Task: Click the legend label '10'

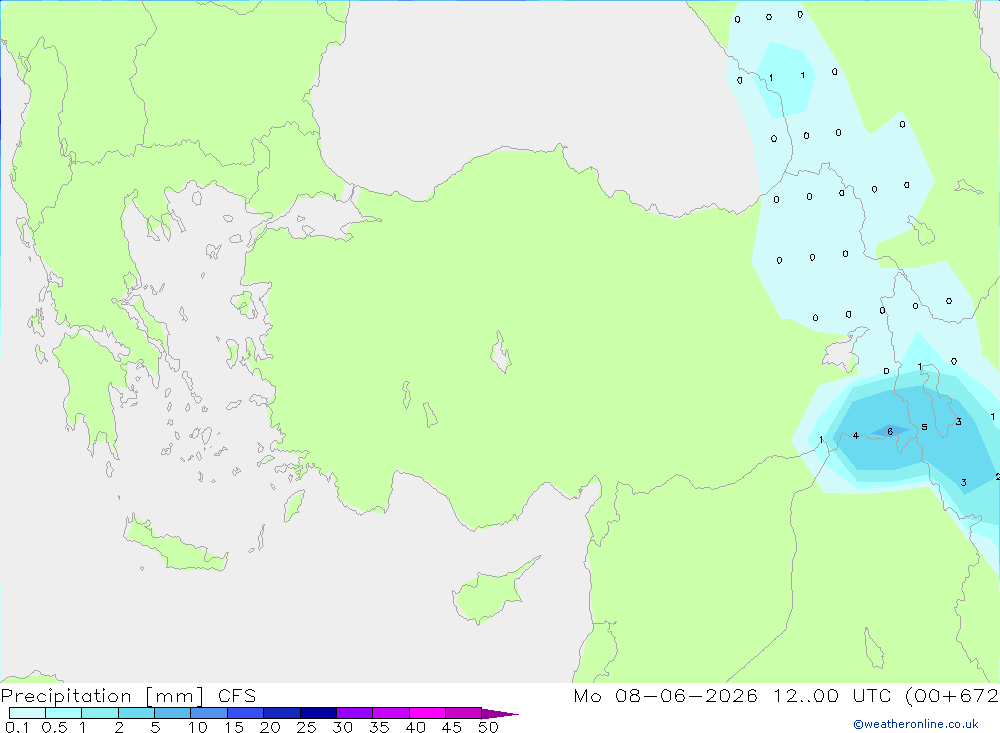Action: pyautogui.click(x=198, y=727)
